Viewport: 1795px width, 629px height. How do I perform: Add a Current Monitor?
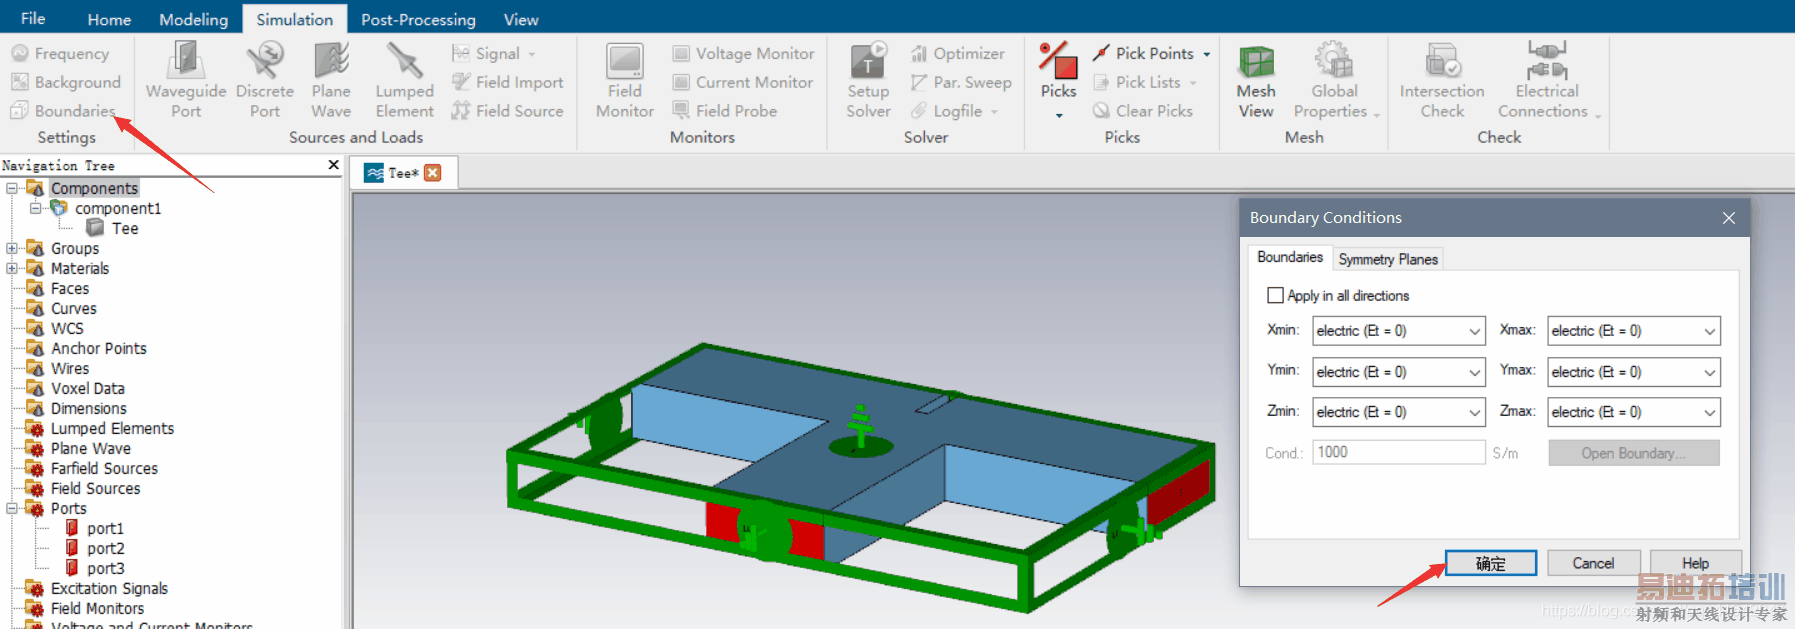click(x=742, y=82)
